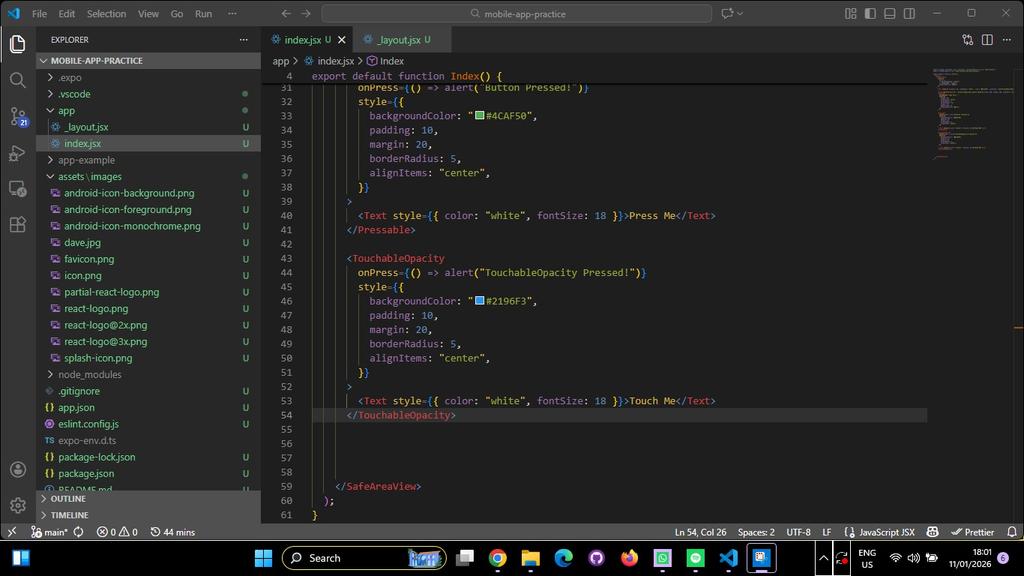Viewport: 1024px width, 576px height.
Task: Go forward with the navigation arrow
Action: pos(306,14)
